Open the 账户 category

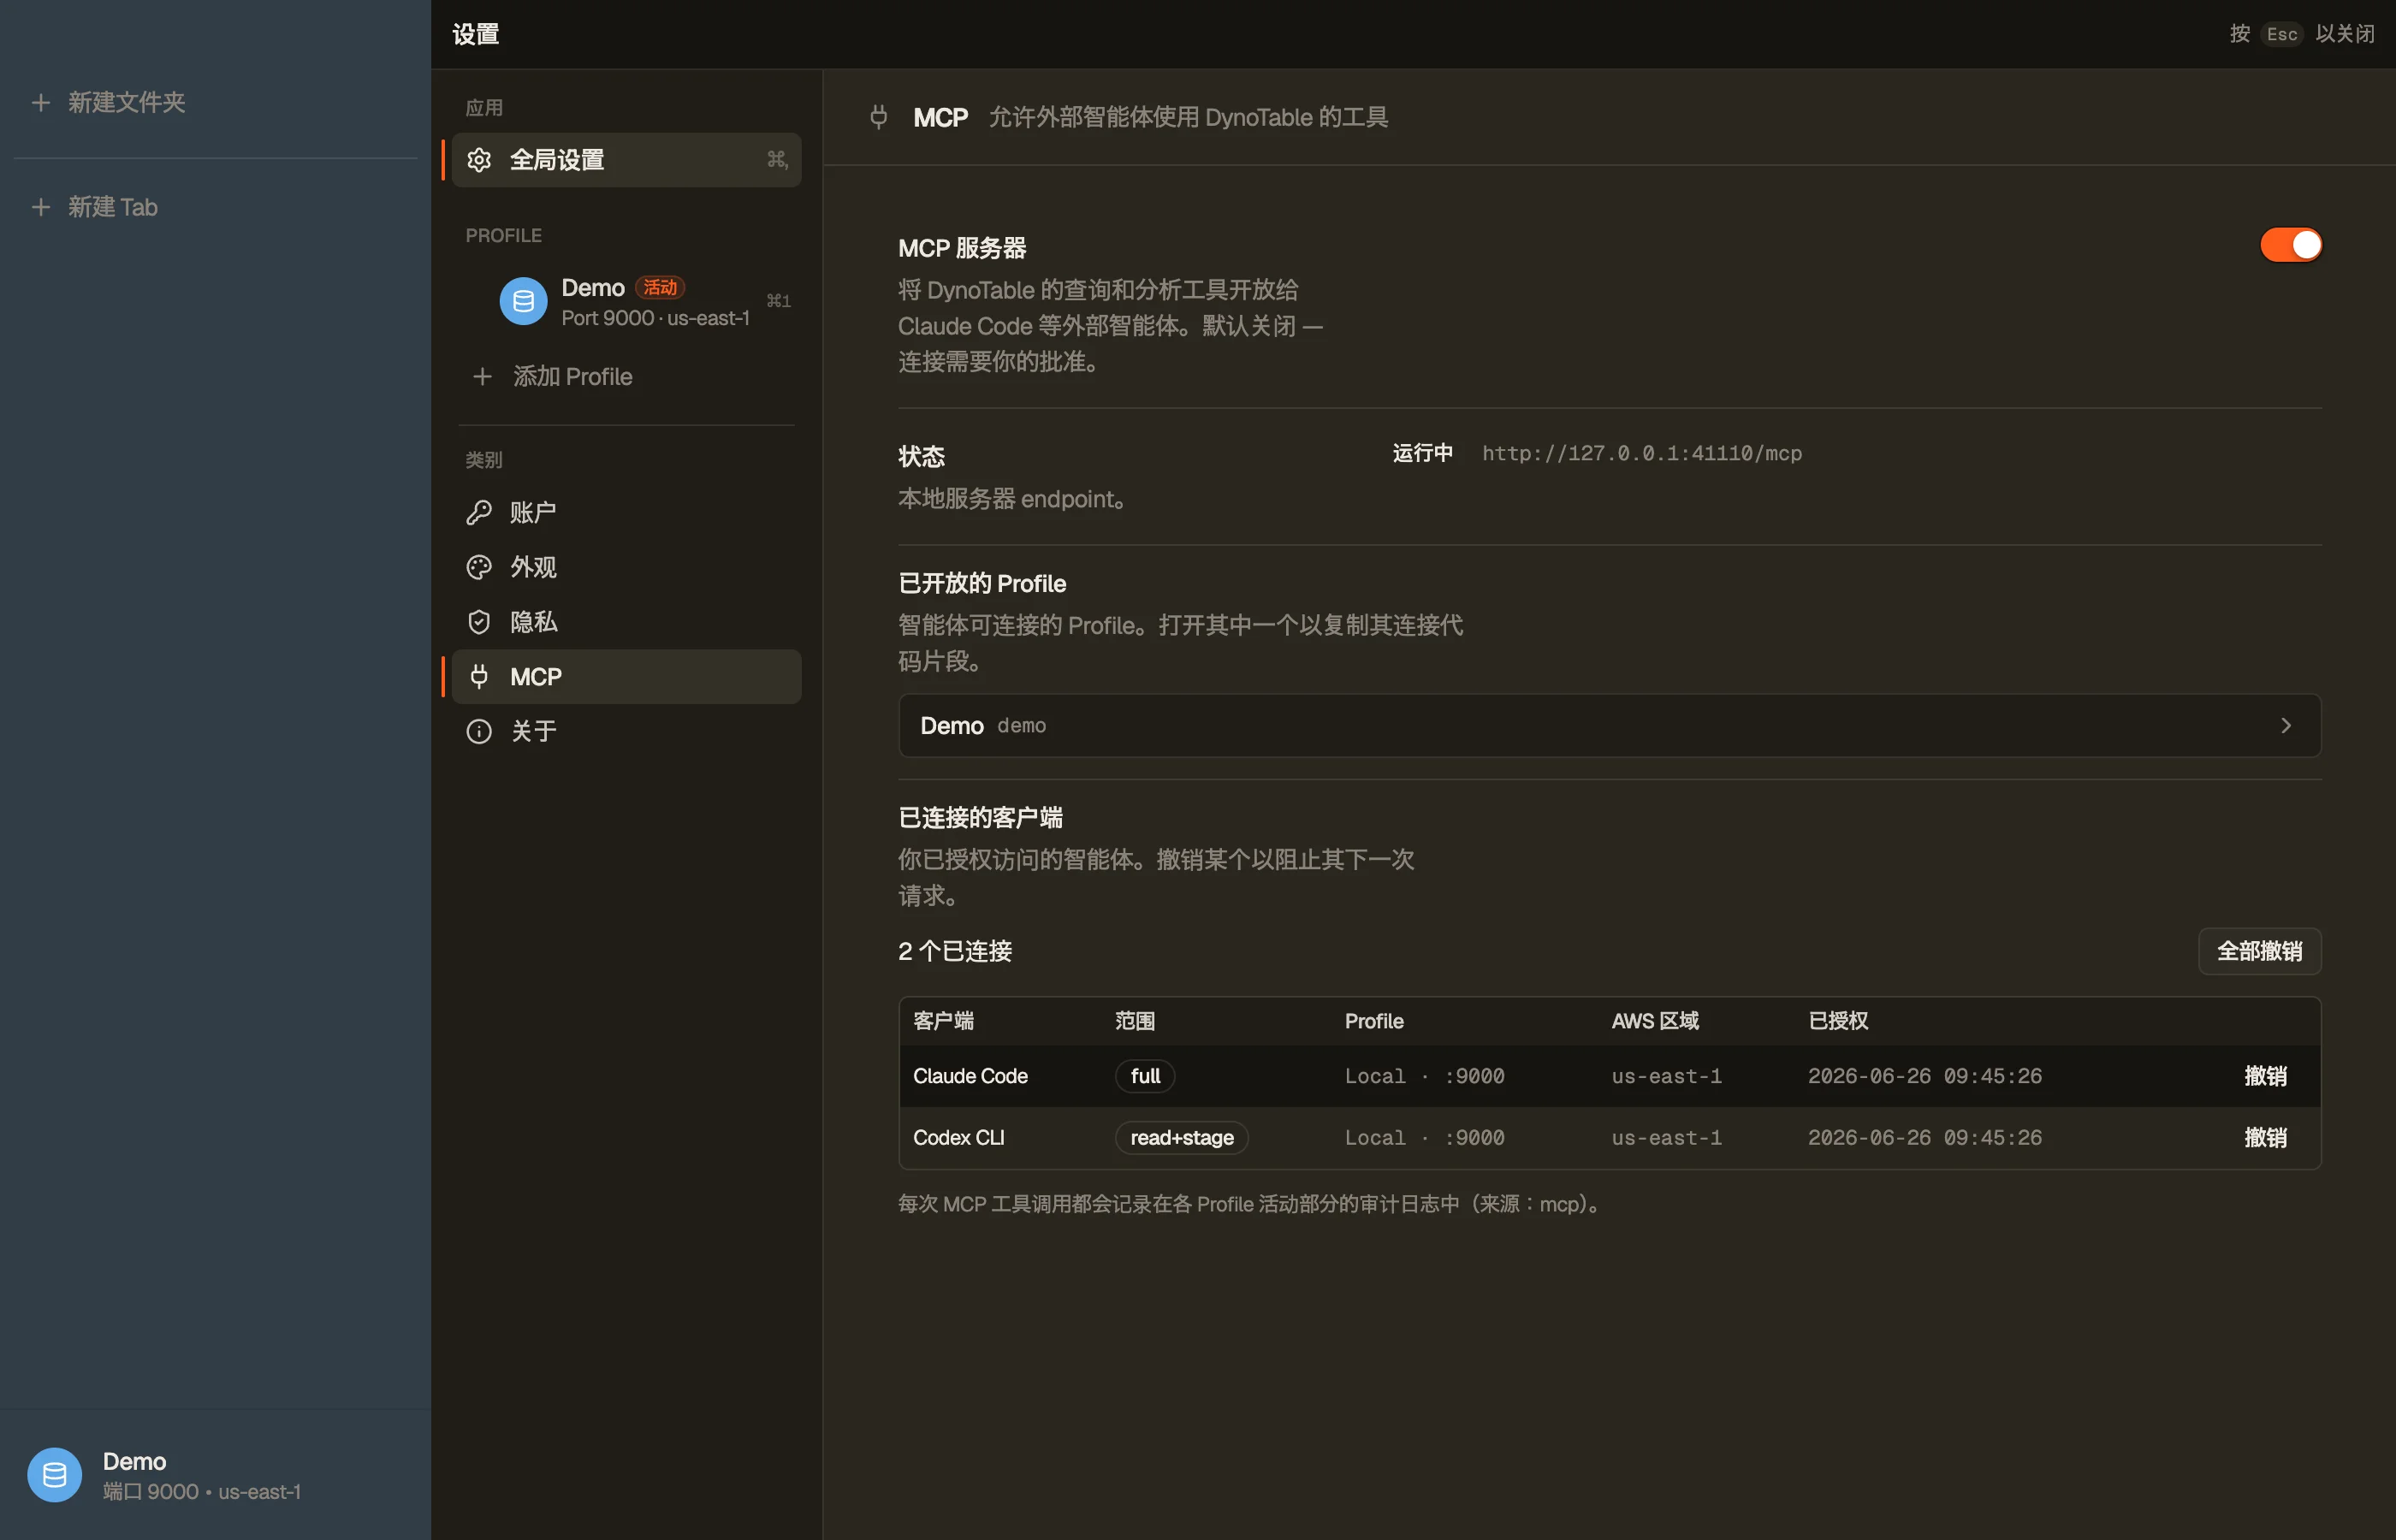[x=626, y=512]
